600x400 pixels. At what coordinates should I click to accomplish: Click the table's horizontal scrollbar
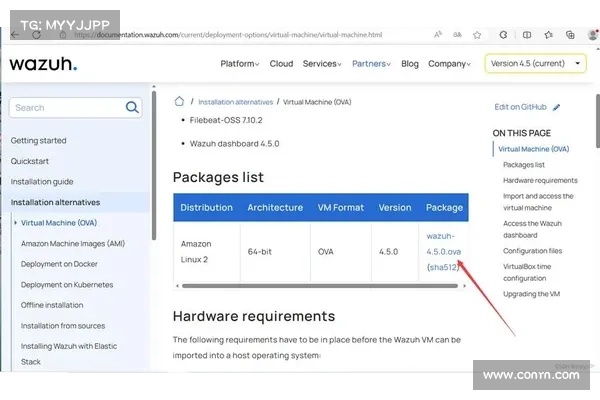tap(320, 286)
